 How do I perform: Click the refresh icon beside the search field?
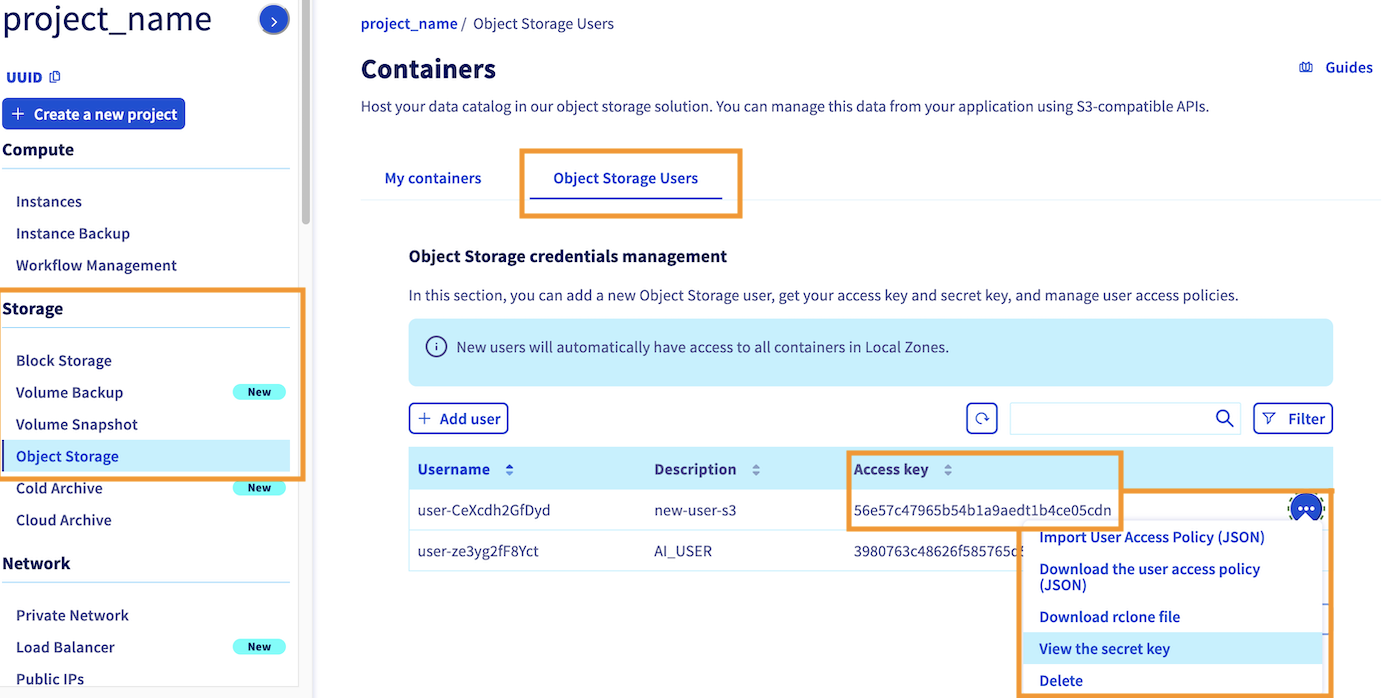click(x=982, y=419)
